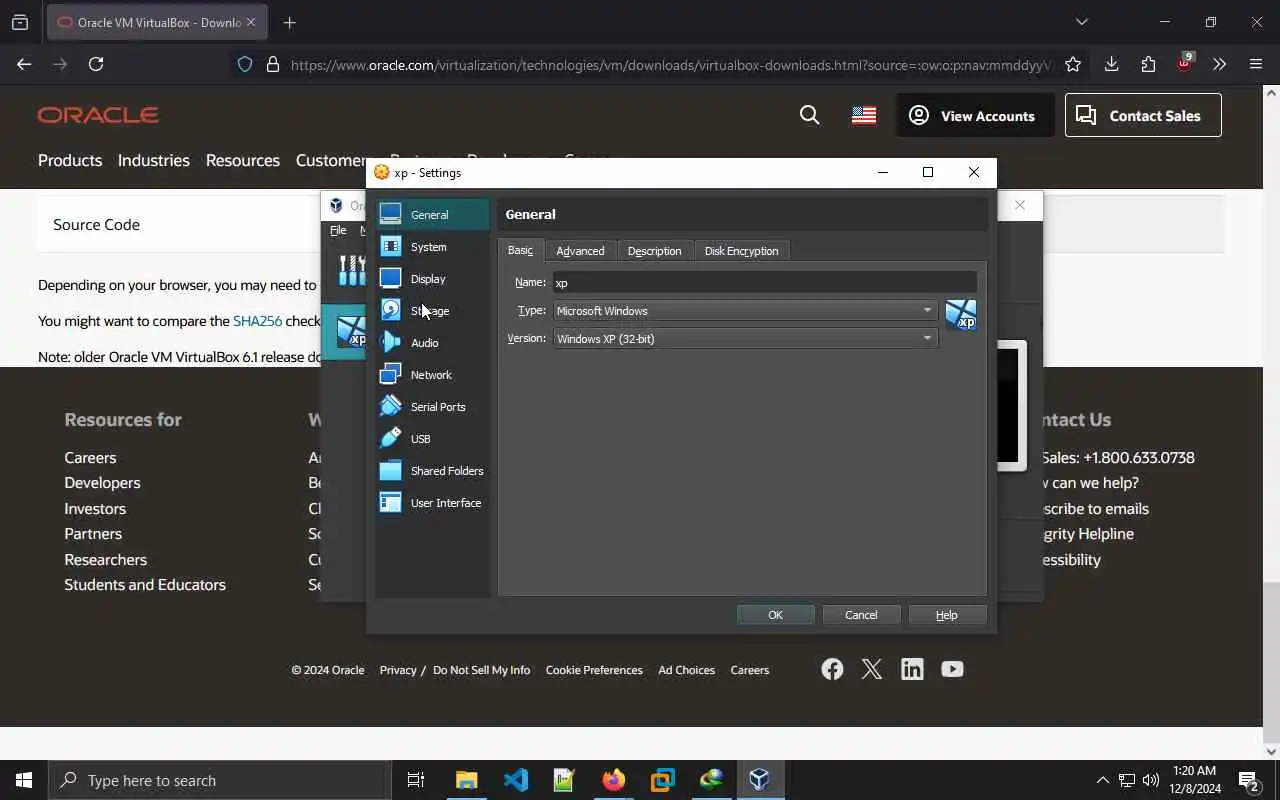Image resolution: width=1280 pixels, height=800 pixels.
Task: Expand the Type dropdown (Microsoft Windows)
Action: 745,311
